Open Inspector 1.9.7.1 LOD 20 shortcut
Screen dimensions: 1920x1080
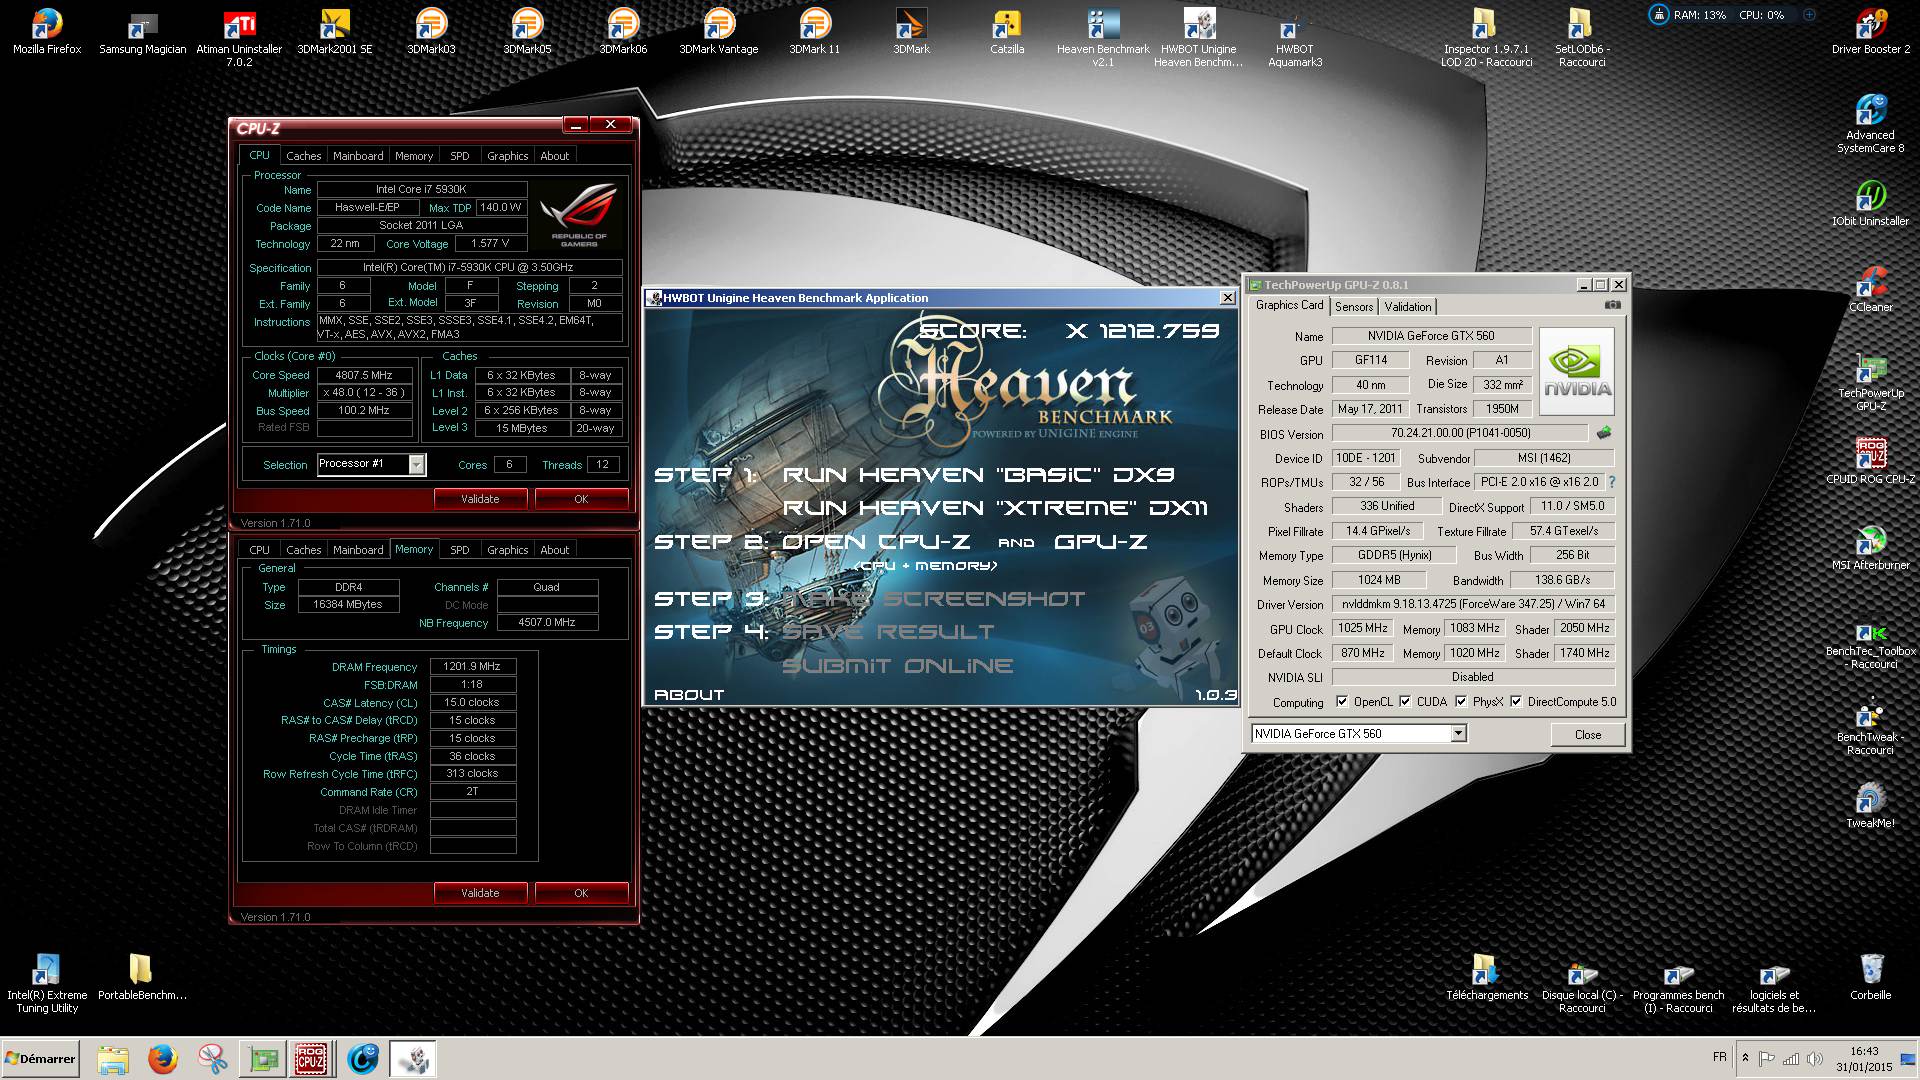point(1486,38)
